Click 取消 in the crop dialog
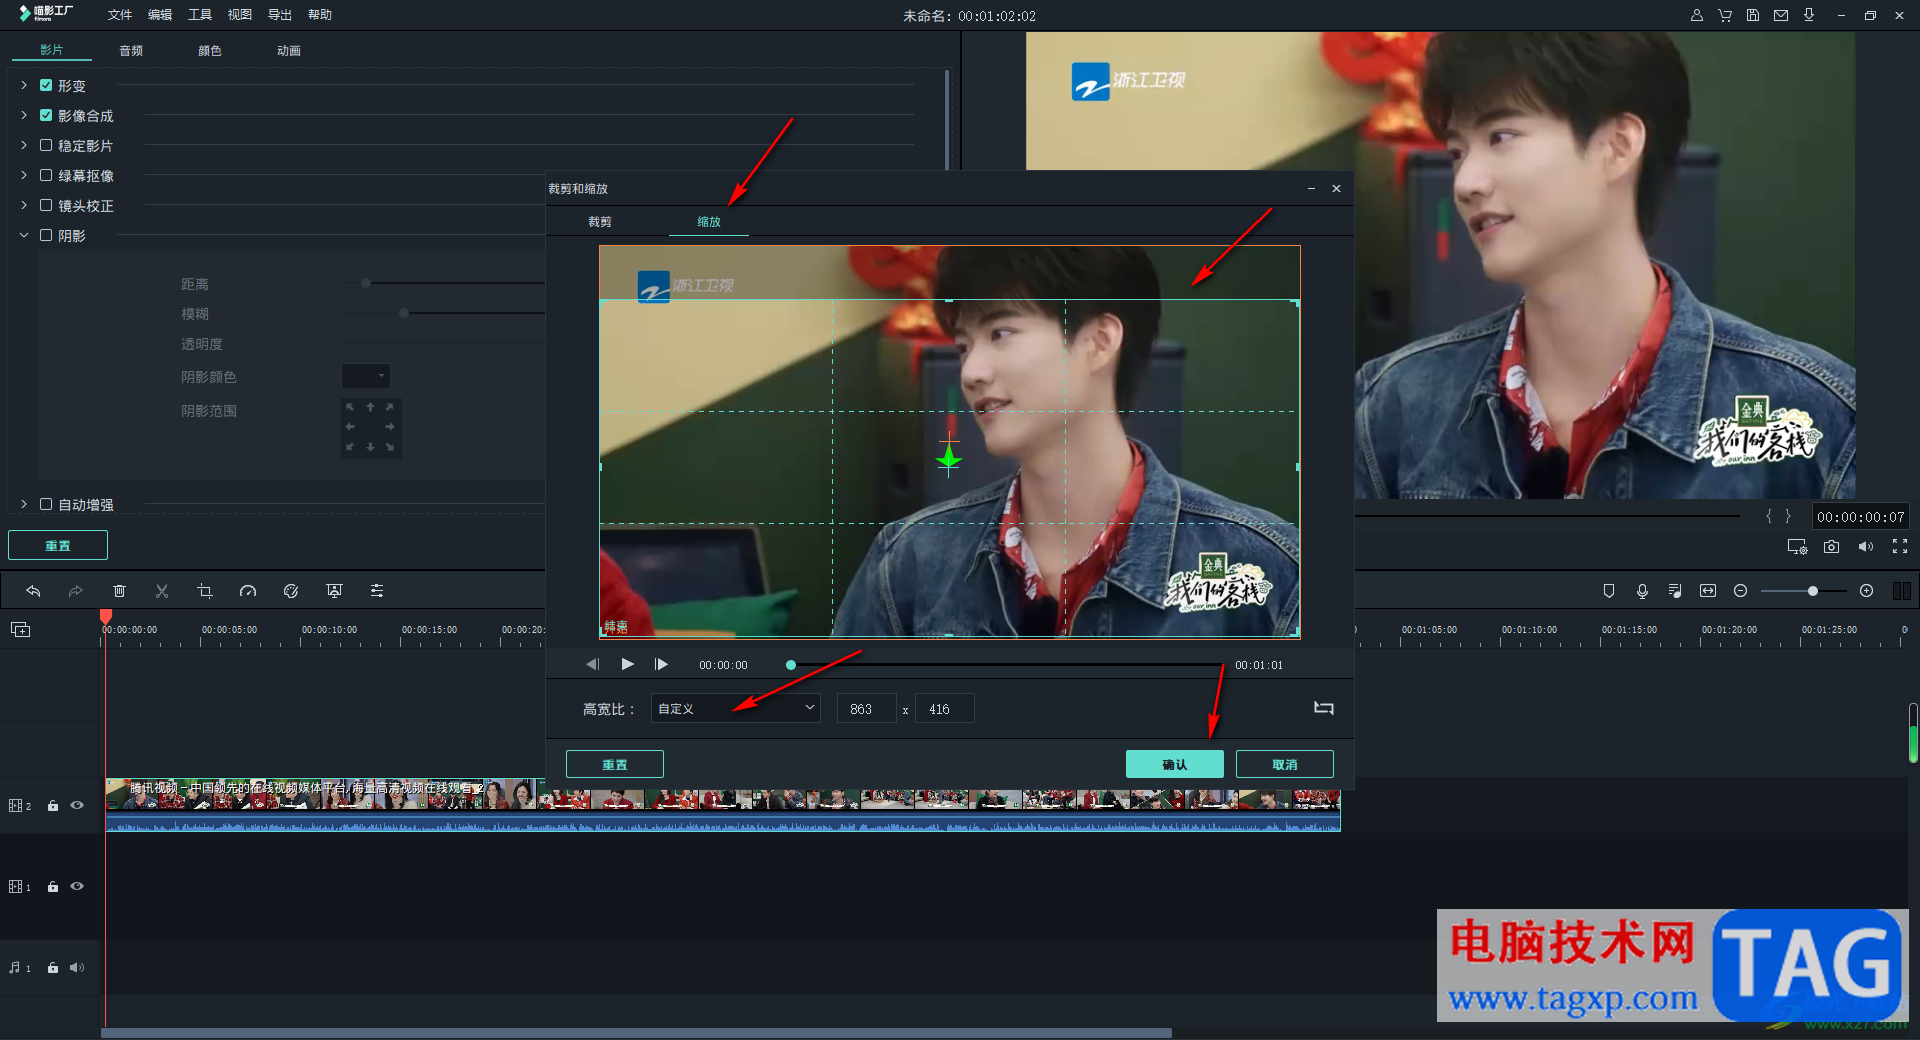 click(1285, 764)
